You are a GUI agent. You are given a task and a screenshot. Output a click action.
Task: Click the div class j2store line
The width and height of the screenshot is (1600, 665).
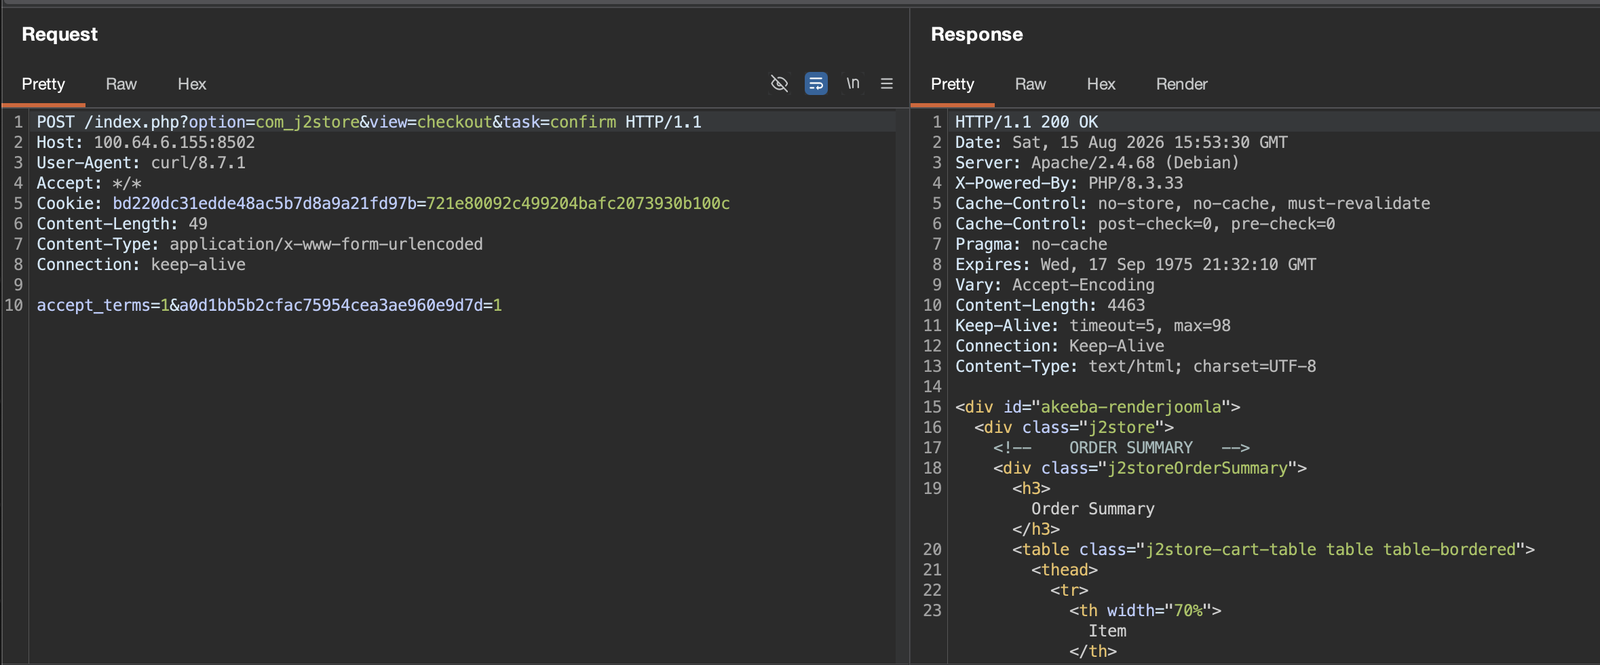tap(1074, 427)
